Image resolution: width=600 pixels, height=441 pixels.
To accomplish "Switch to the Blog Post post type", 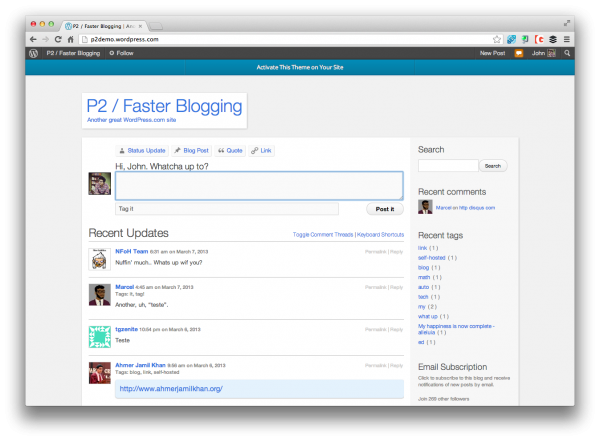I will [191, 150].
